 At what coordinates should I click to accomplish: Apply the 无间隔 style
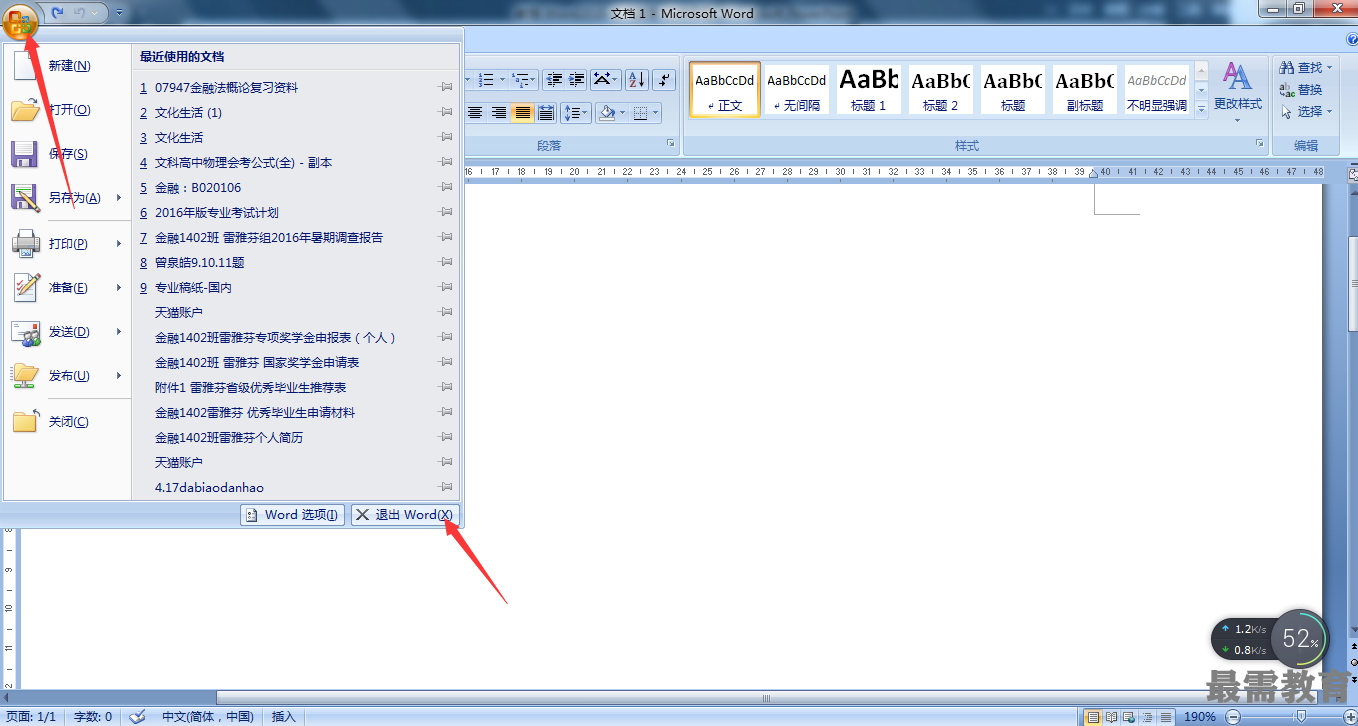point(797,88)
